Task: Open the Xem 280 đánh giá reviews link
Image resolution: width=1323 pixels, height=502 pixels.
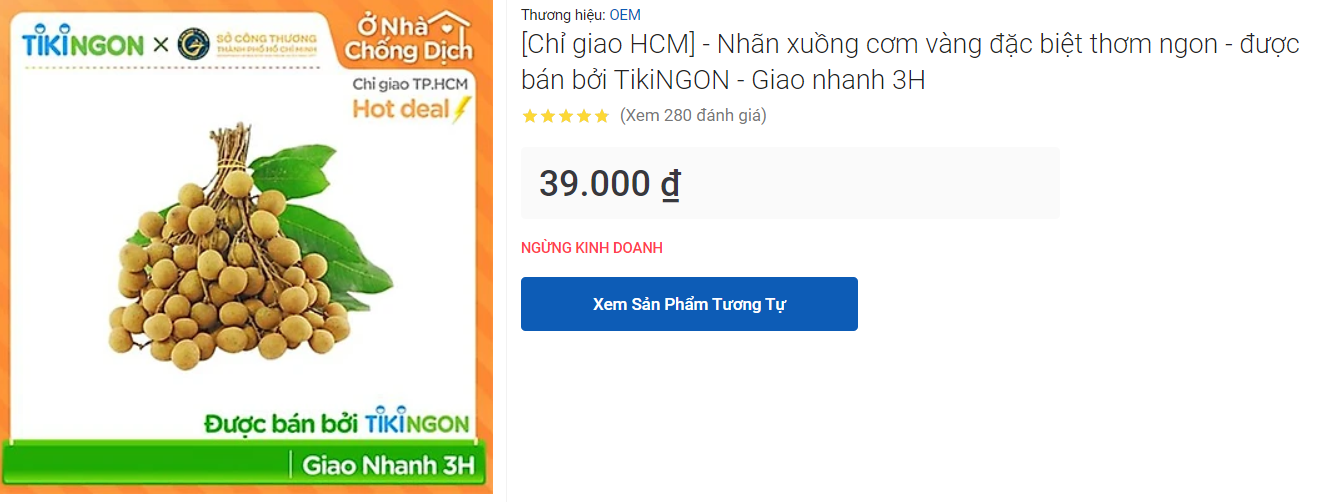Action: [693, 115]
